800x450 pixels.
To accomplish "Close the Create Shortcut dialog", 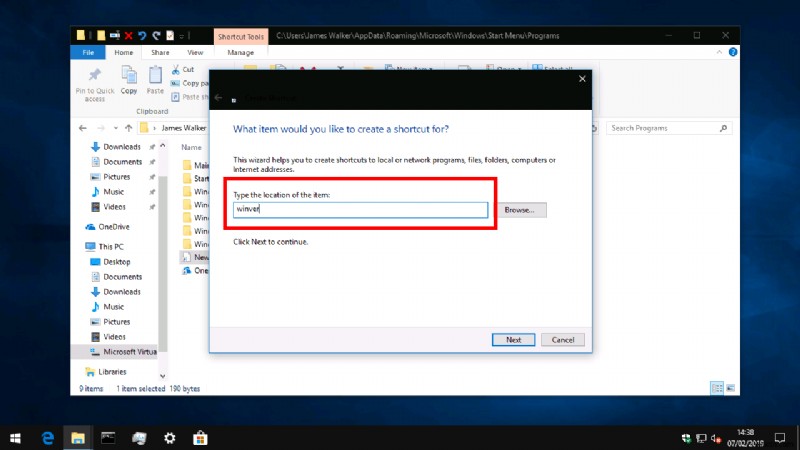I will pos(582,79).
